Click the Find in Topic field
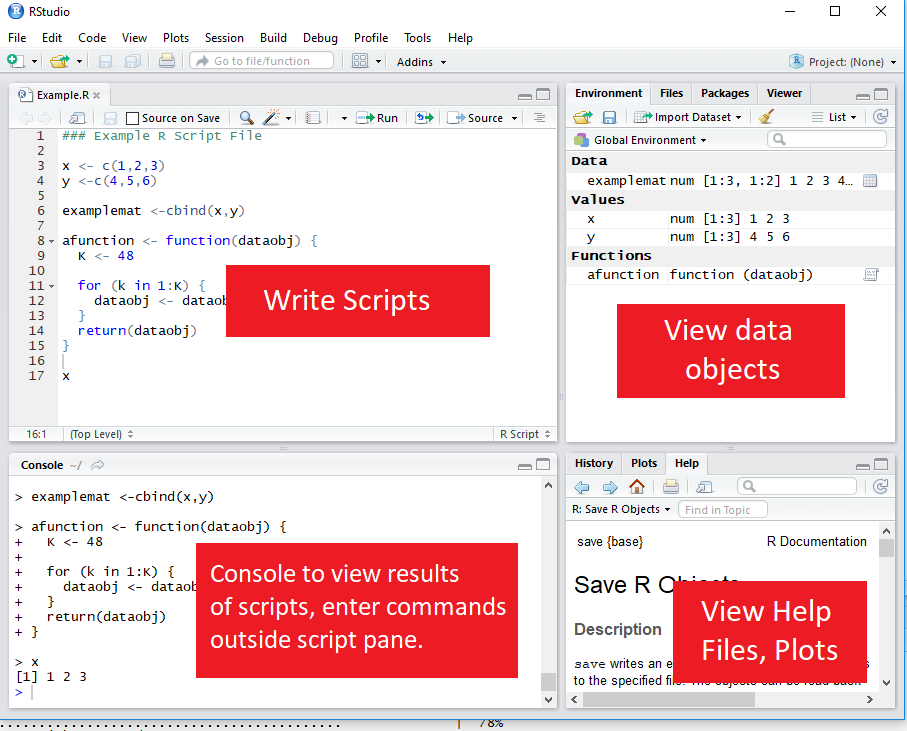The image size is (907, 731). 722,510
